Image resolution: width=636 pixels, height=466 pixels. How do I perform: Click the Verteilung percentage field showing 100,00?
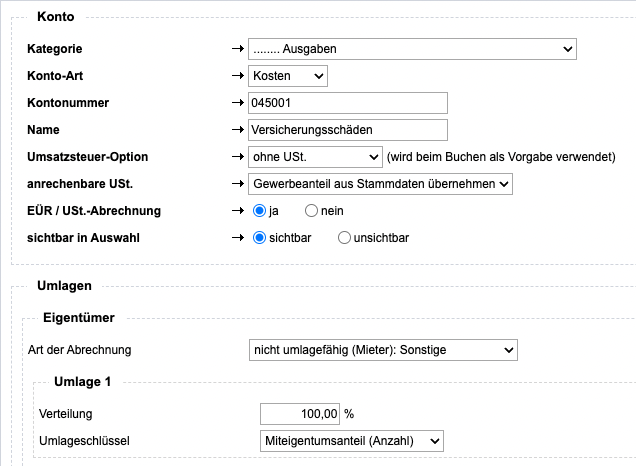tap(300, 414)
